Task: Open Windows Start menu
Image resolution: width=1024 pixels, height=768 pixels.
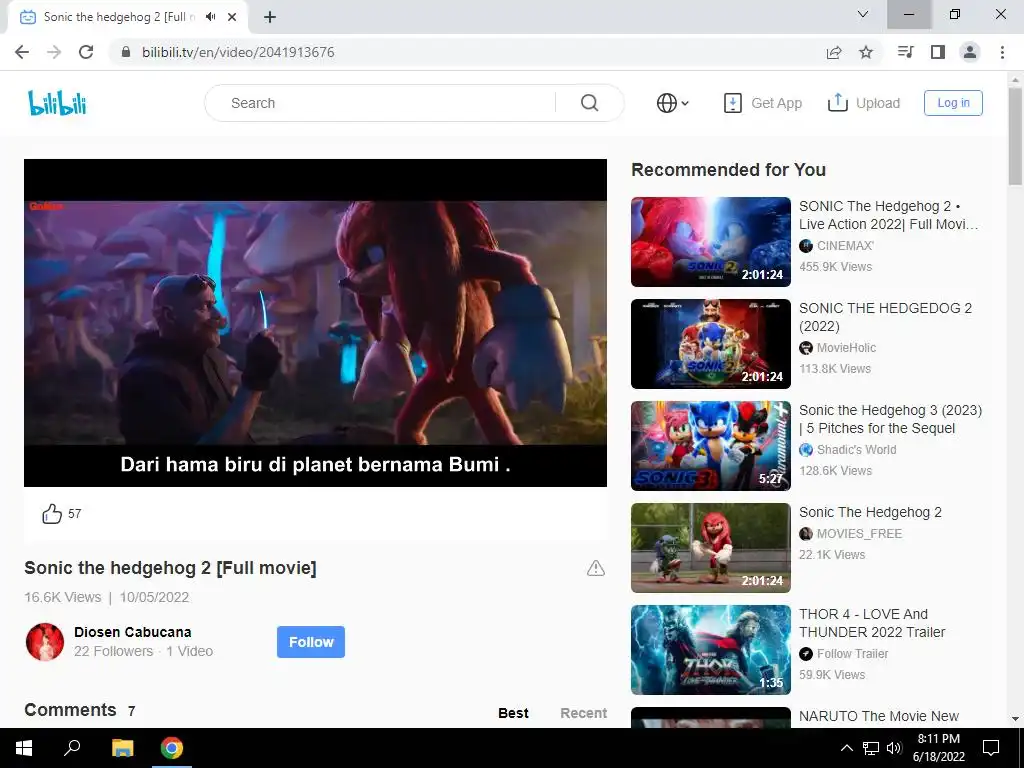Action: [x=24, y=748]
